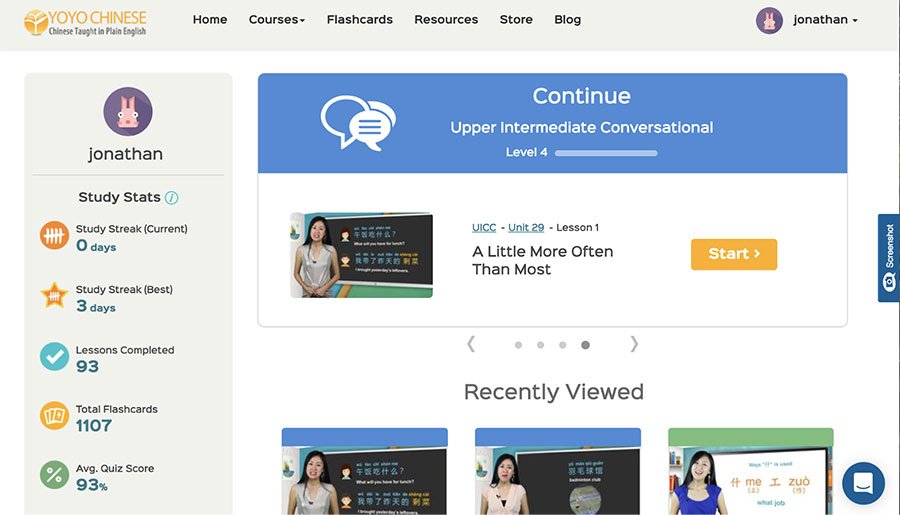The image size is (900, 515).
Task: Click the jonathan profile name in sidebar
Action: [126, 154]
